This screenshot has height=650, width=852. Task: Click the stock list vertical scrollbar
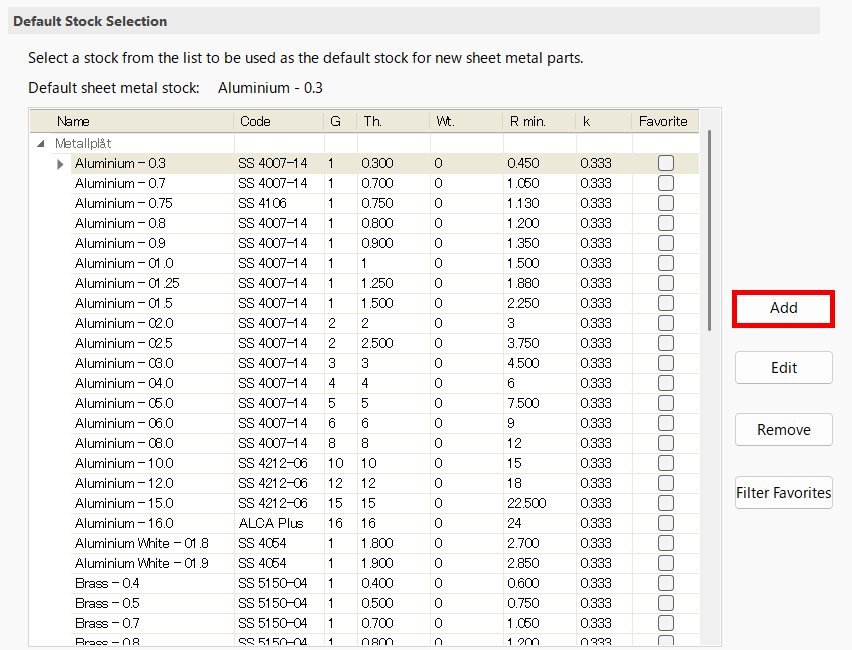click(709, 230)
